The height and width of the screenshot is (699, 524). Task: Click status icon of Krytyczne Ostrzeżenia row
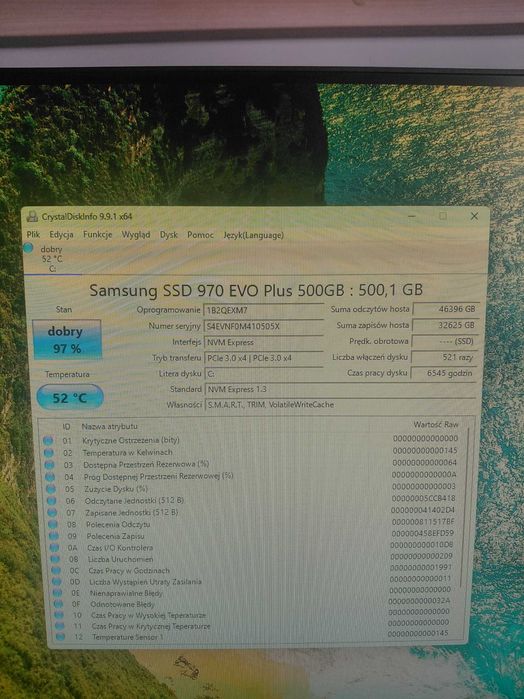point(48,440)
